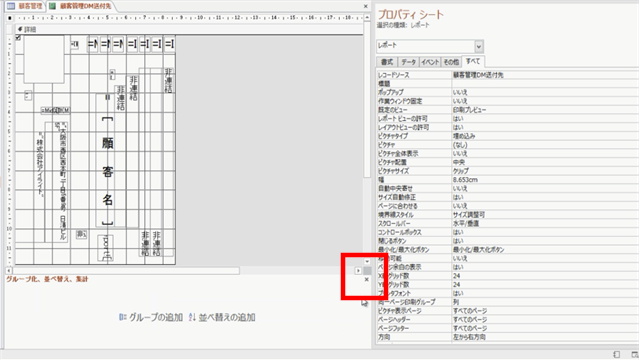The width and height of the screenshot is (640, 360).
Task: Click the horizontal scrollbar left arrow of the design area
Action: (x=9, y=271)
